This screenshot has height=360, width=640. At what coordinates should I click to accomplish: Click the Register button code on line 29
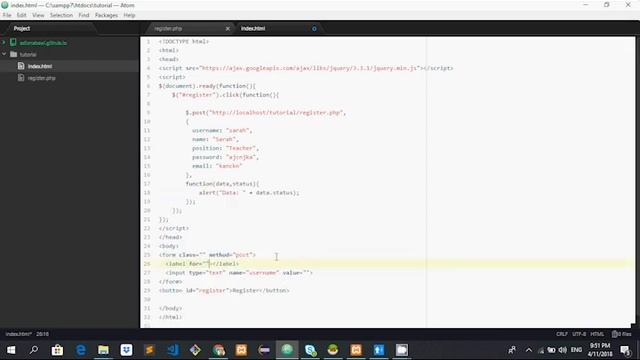click(x=224, y=291)
